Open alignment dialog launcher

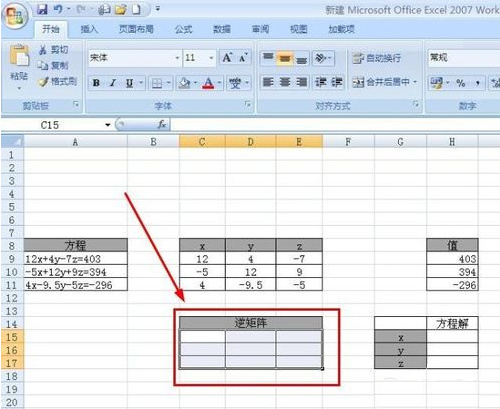point(416,104)
